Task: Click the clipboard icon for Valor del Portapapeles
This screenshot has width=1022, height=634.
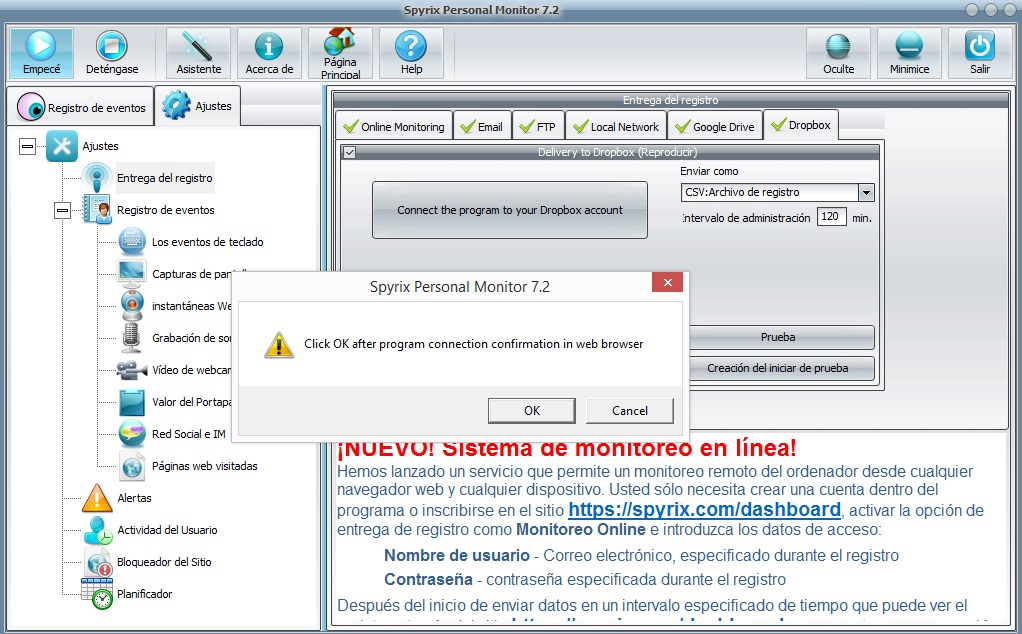Action: point(132,401)
